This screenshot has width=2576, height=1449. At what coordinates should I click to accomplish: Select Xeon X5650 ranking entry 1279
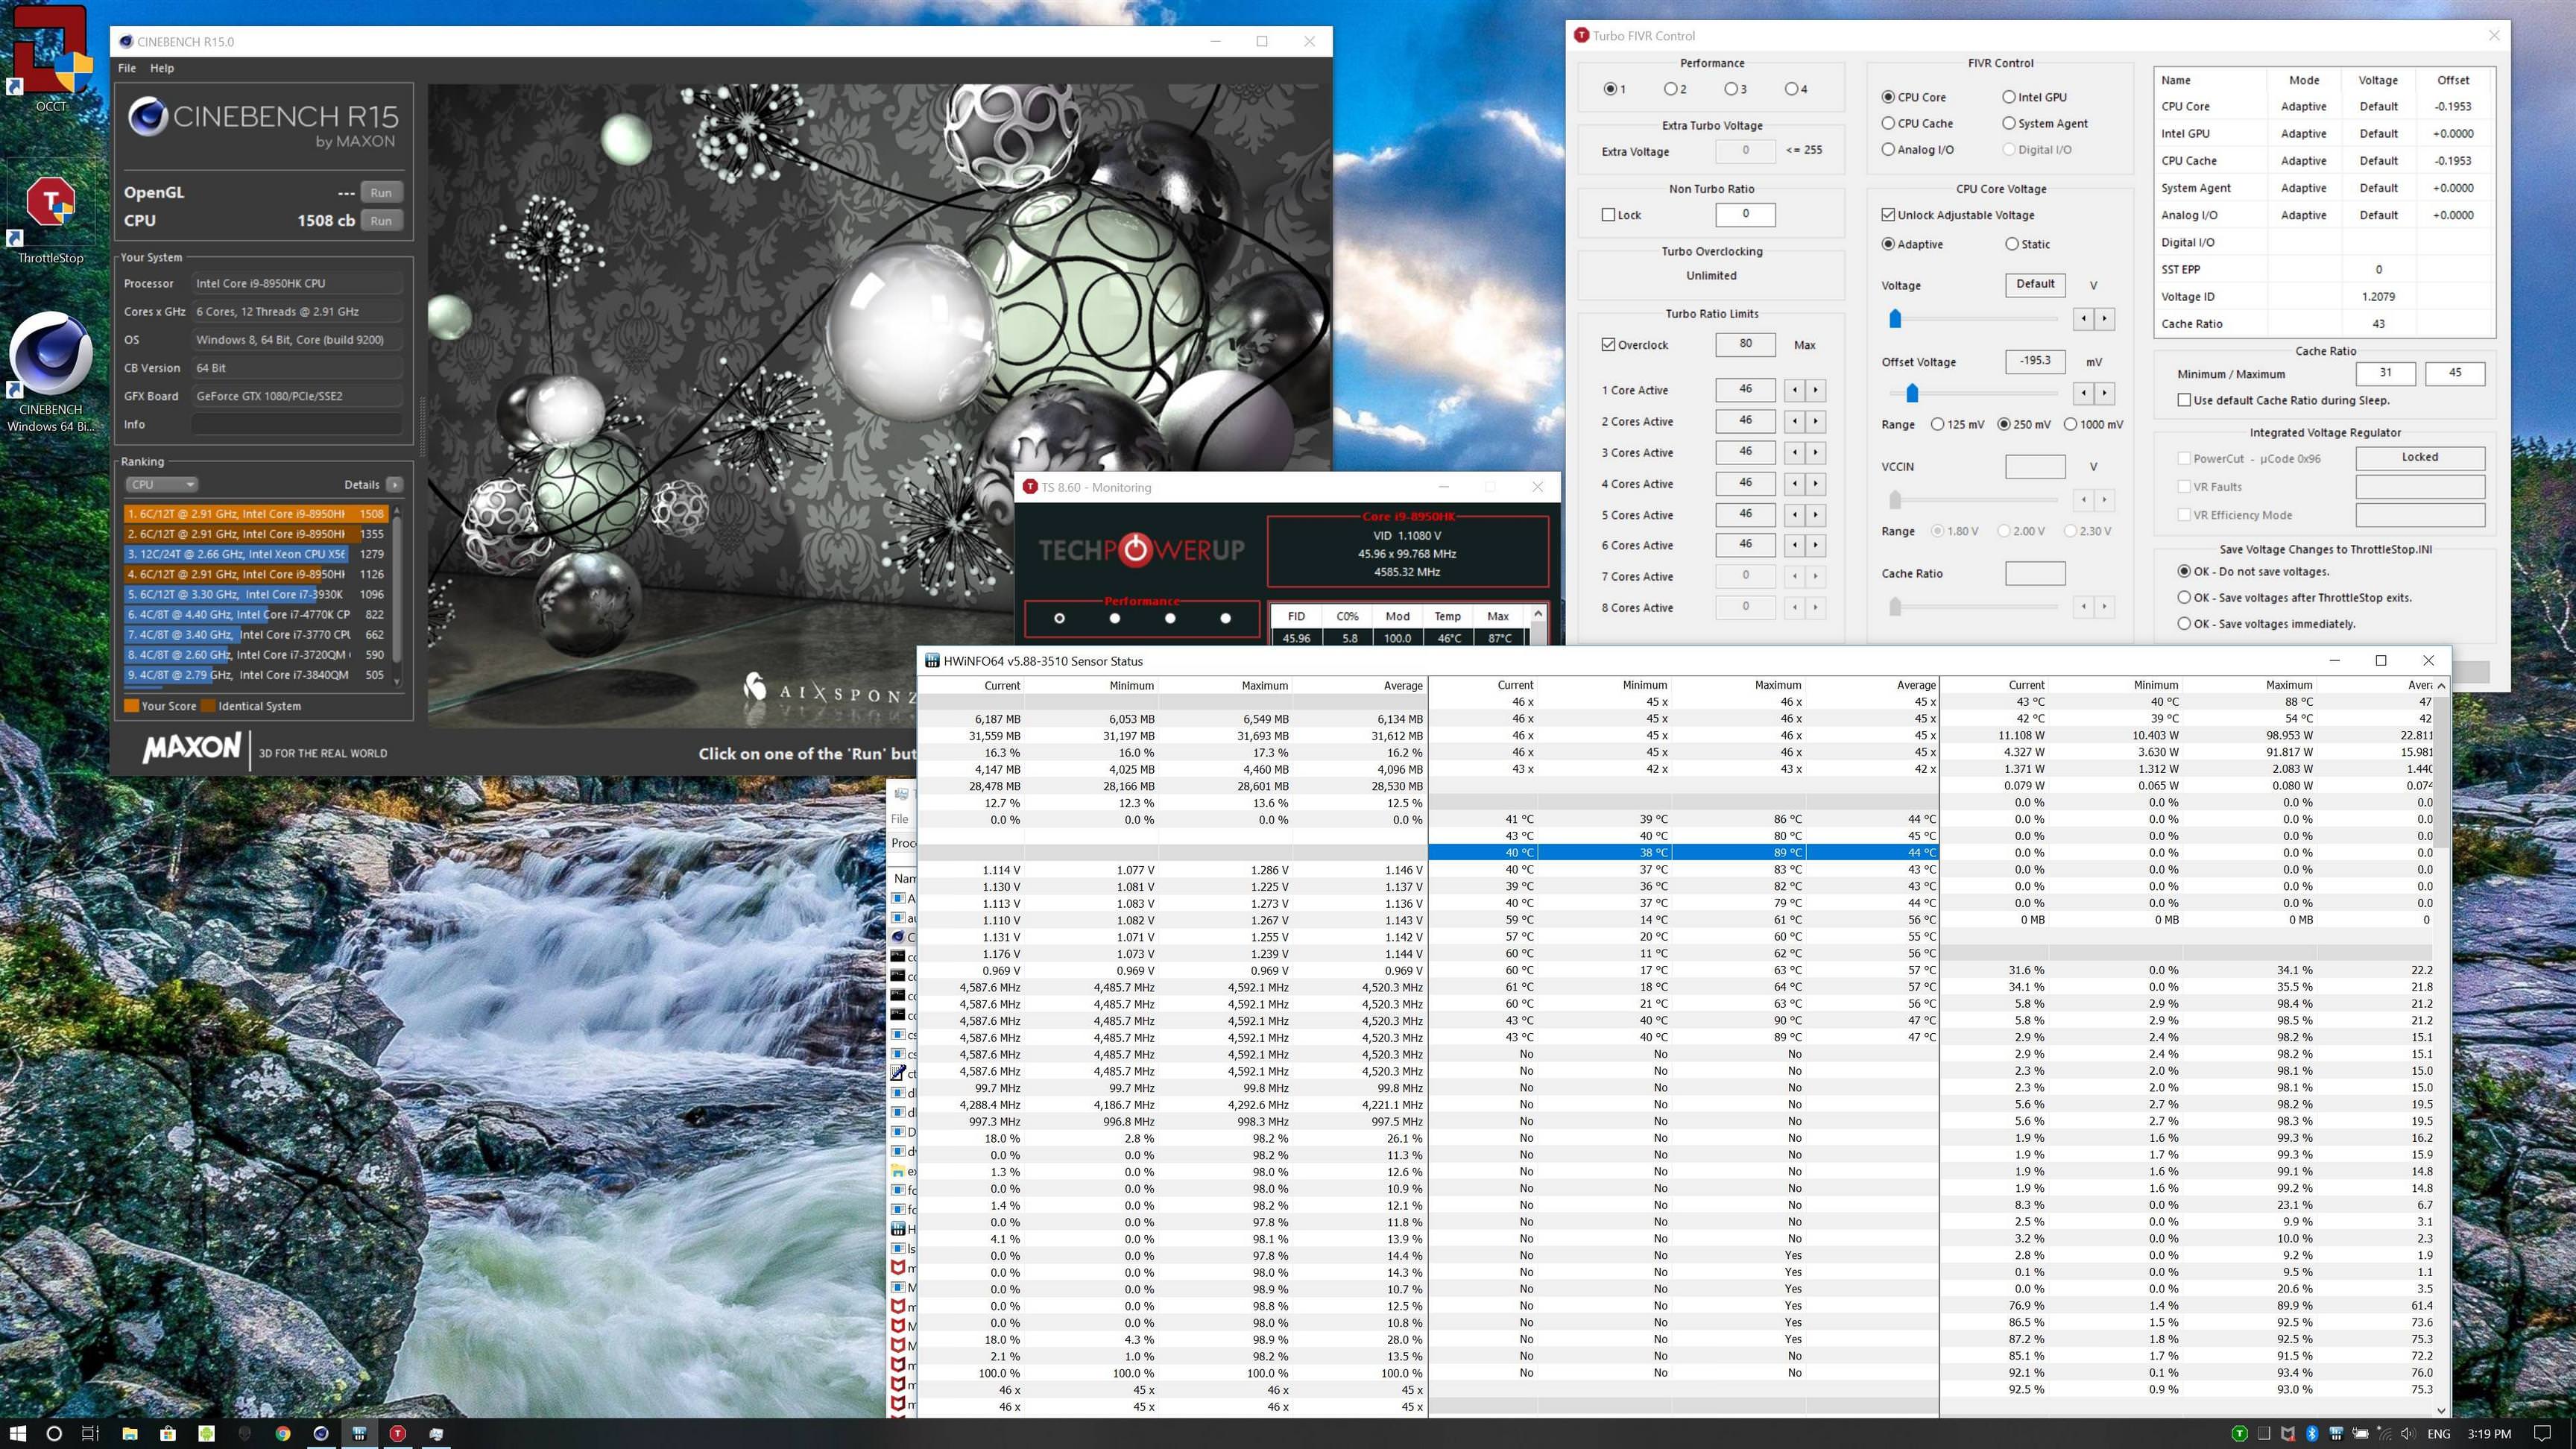[x=256, y=553]
